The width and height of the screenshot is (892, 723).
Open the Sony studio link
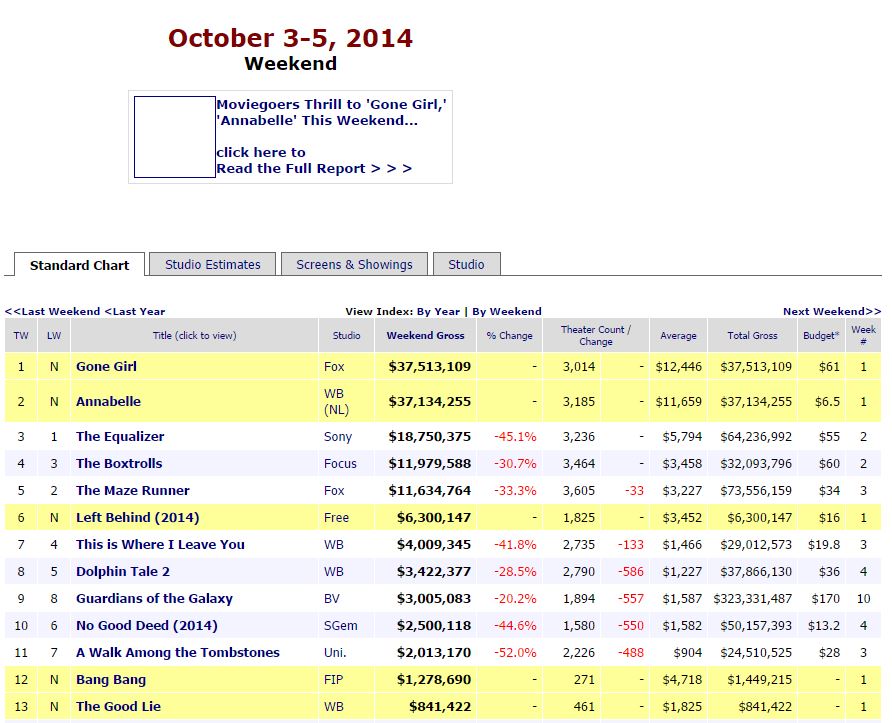(x=337, y=437)
